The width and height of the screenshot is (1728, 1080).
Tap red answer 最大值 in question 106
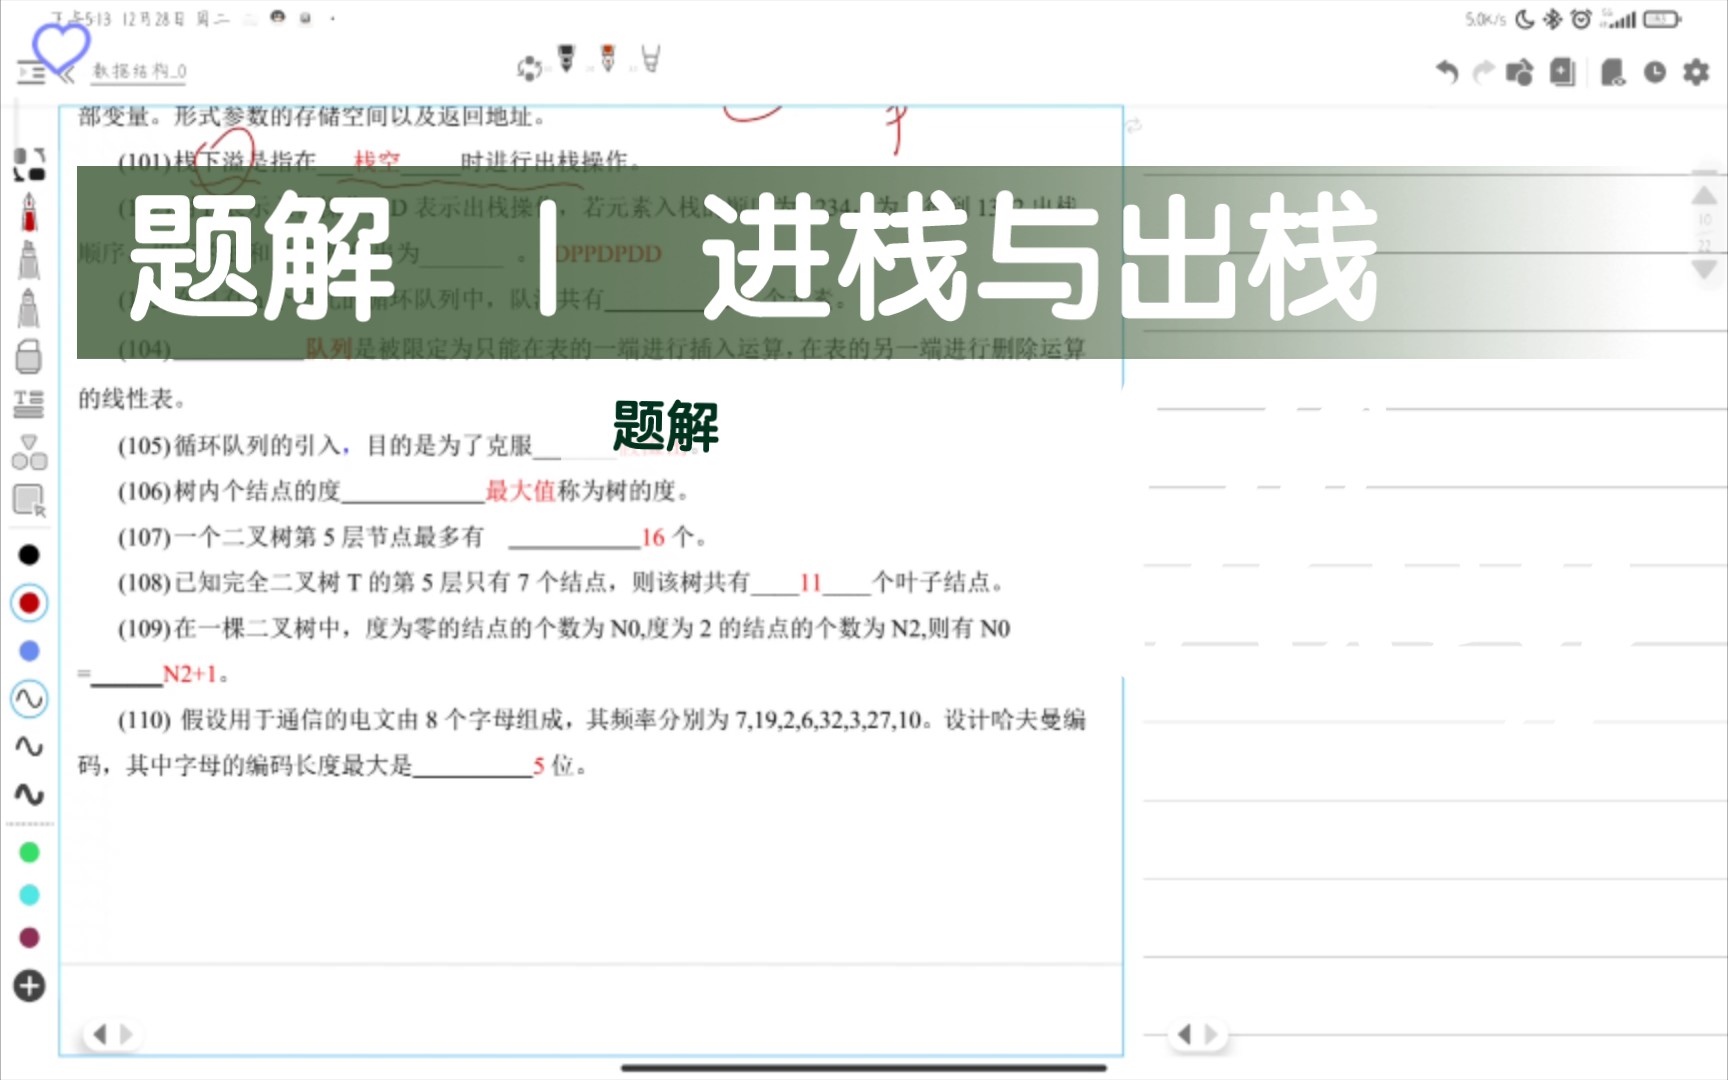click(x=520, y=491)
